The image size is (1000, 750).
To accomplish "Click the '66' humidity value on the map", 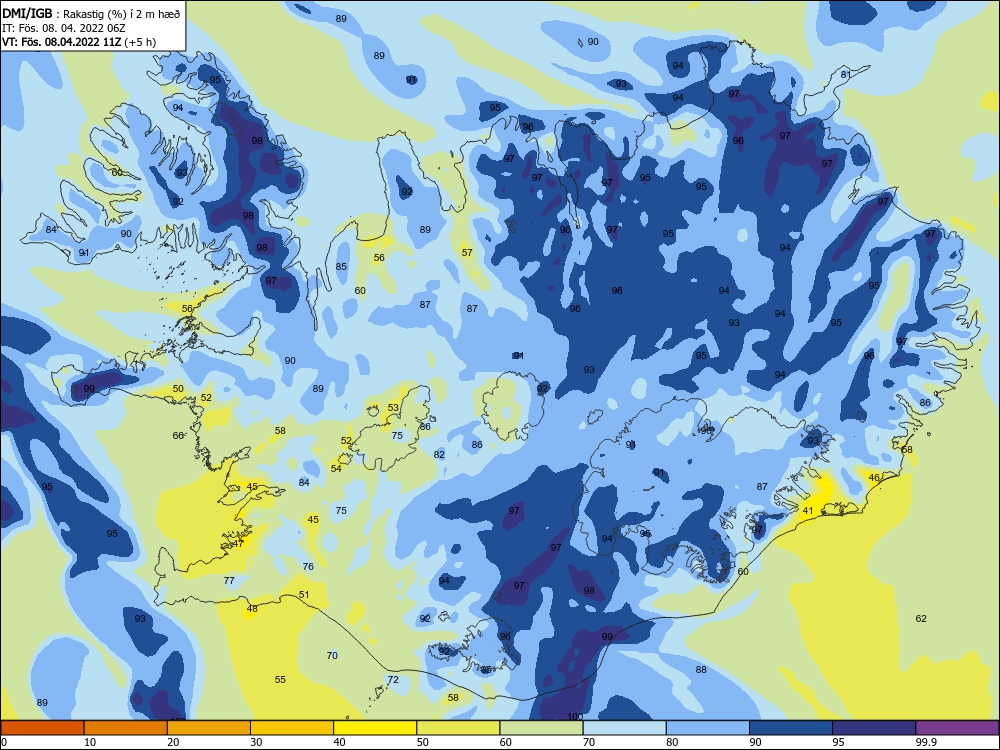I will pos(178,436).
